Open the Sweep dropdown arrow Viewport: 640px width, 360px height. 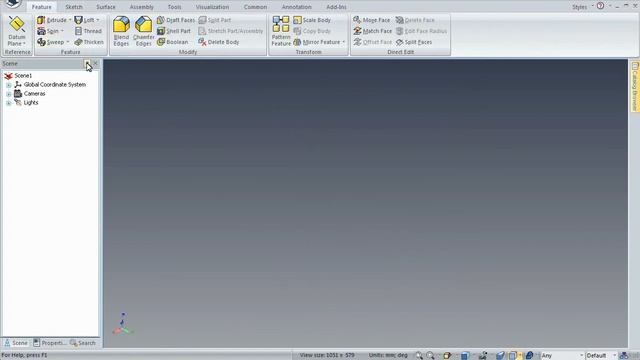point(67,42)
